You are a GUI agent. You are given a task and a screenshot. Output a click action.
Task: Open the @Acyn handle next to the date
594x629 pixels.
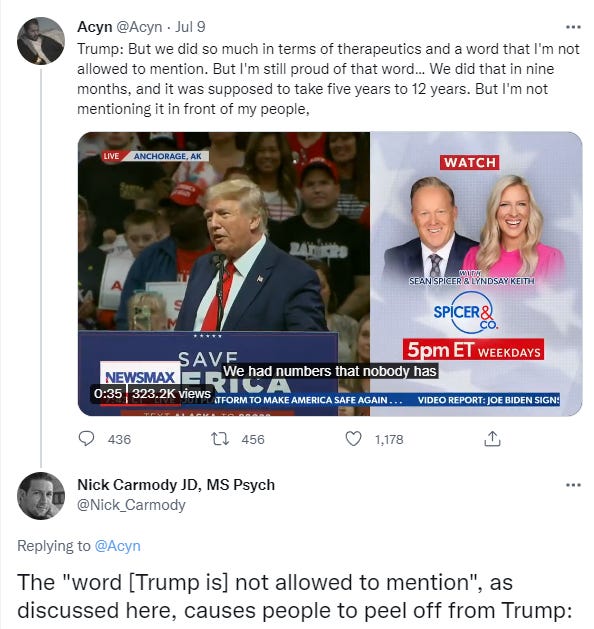139,27
